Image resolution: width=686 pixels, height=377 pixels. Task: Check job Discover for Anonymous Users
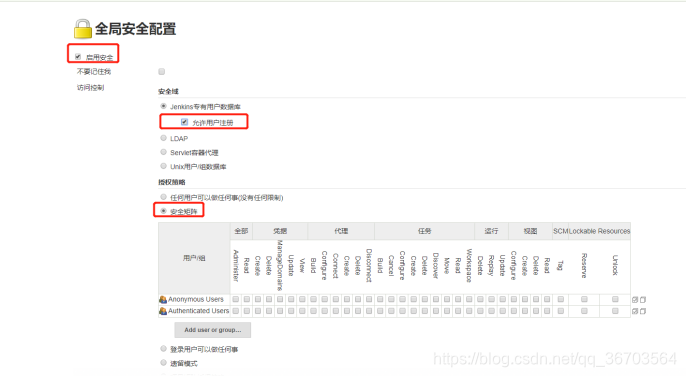point(436,300)
